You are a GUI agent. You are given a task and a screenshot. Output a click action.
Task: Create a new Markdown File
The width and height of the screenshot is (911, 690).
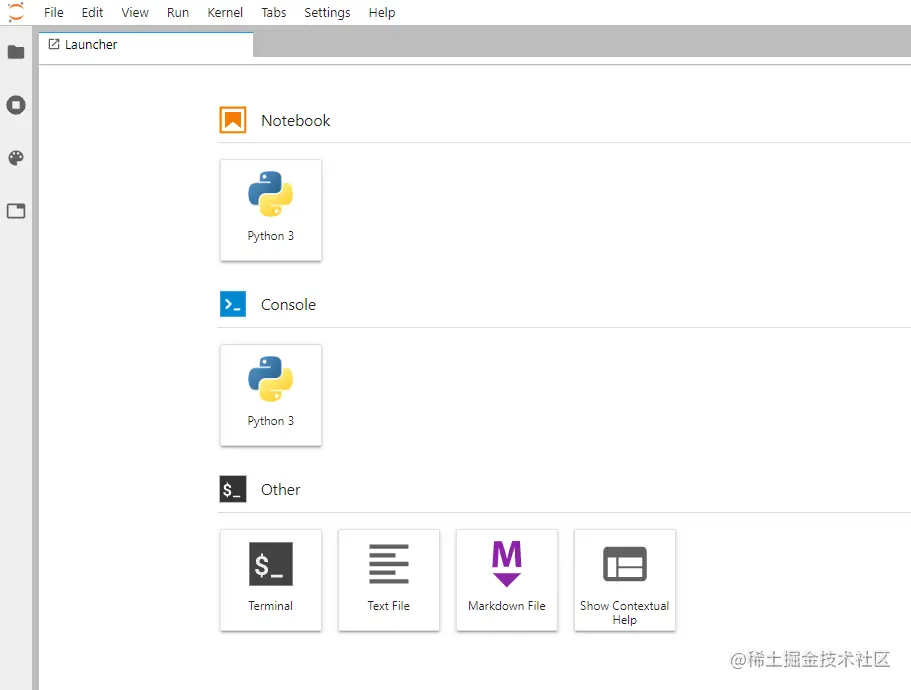(507, 580)
